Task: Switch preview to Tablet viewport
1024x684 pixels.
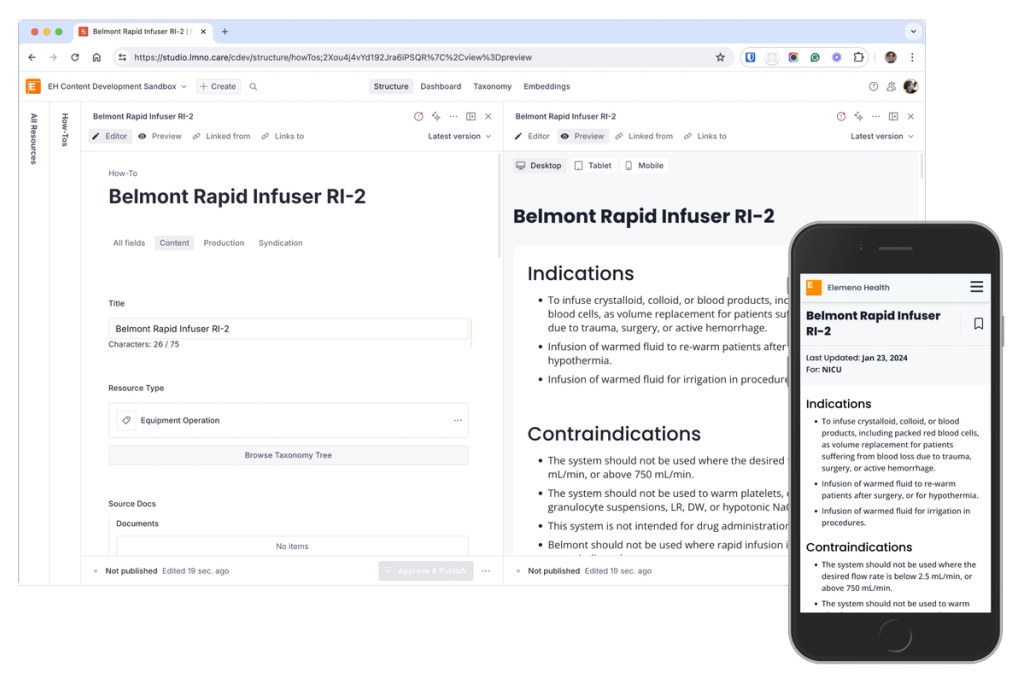Action: pyautogui.click(x=593, y=166)
